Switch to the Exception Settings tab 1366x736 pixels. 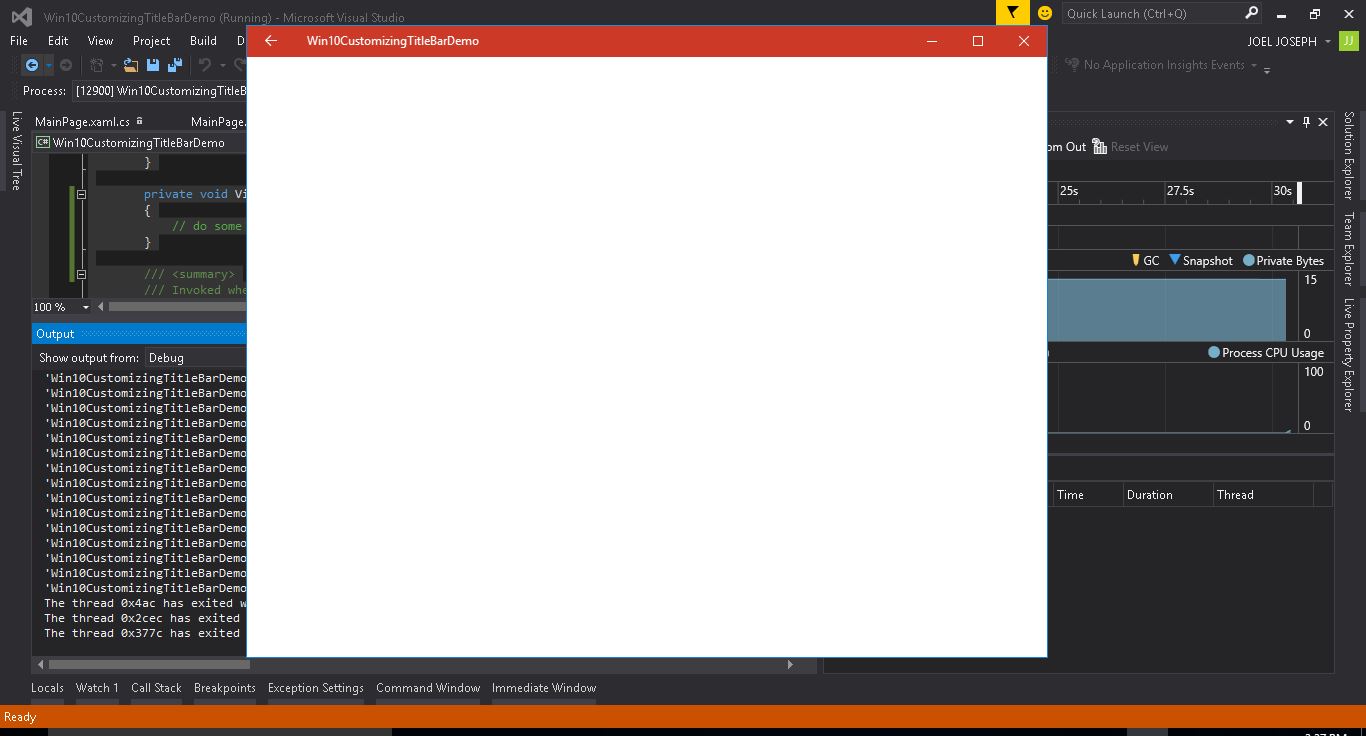point(316,688)
